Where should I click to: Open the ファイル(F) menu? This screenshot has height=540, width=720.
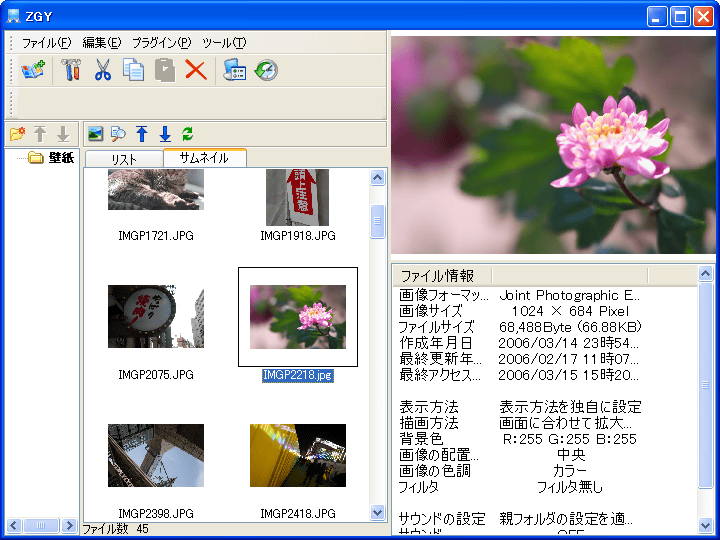pyautogui.click(x=46, y=43)
